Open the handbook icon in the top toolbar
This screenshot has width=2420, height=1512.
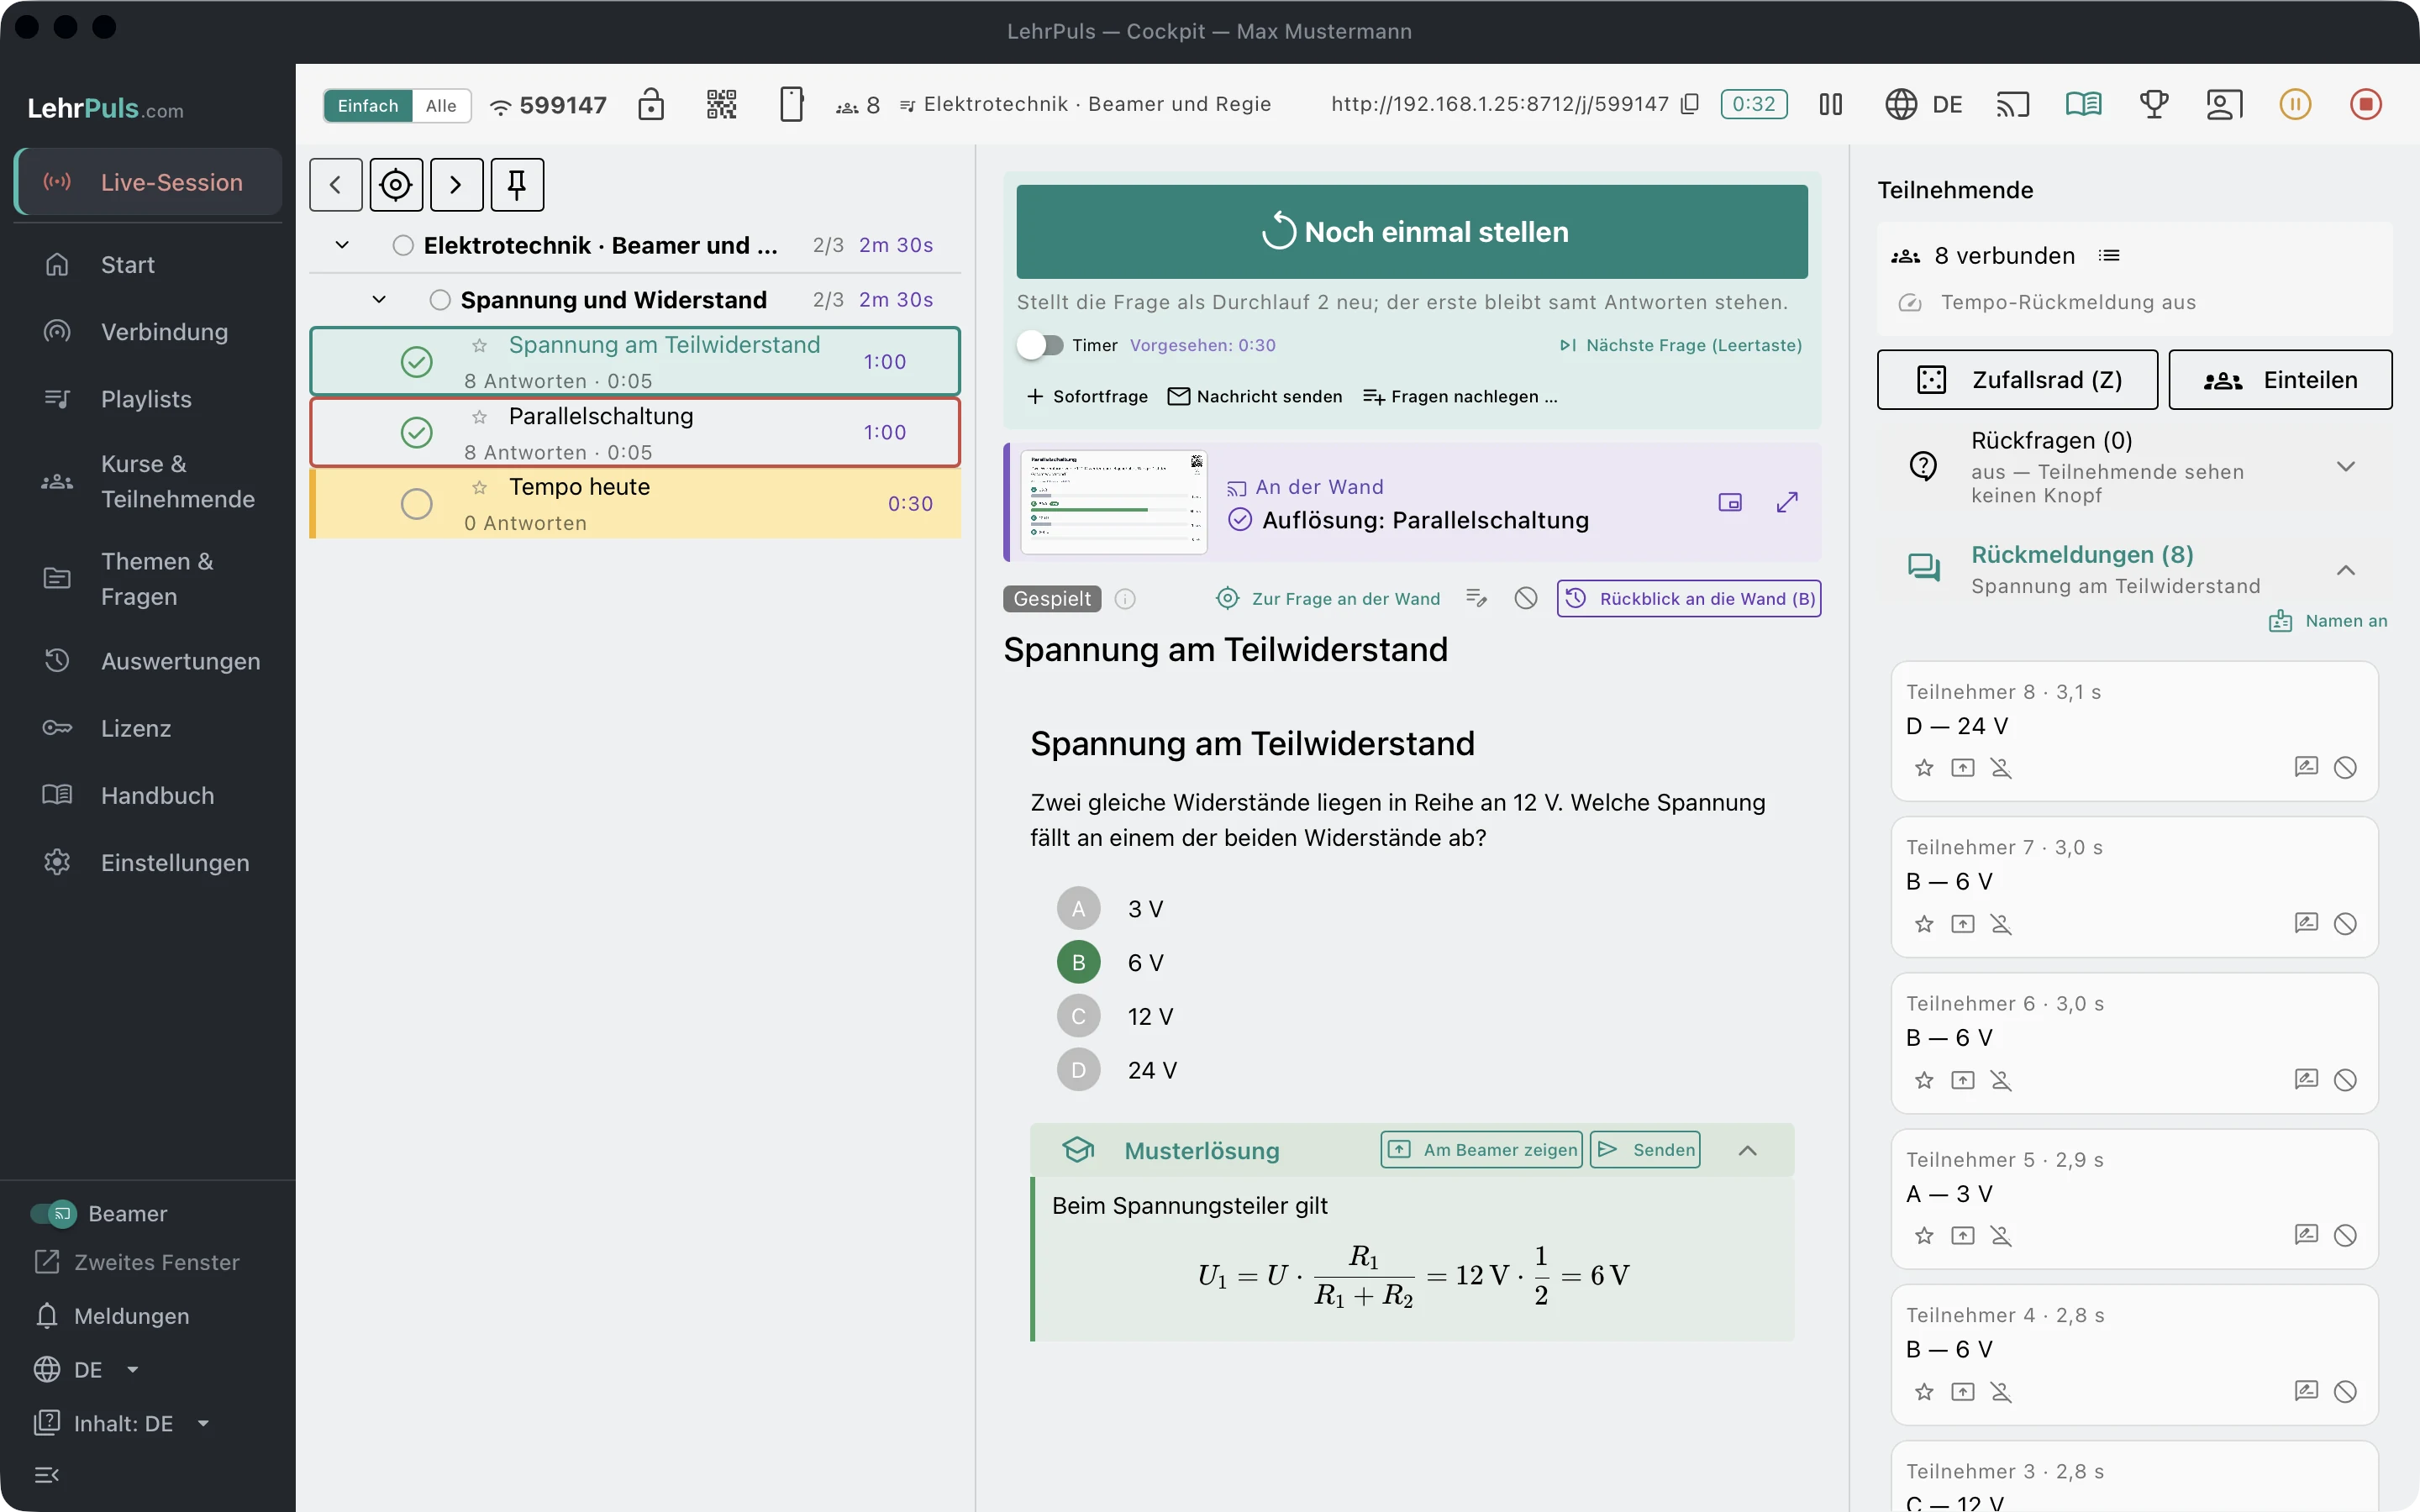coord(2084,104)
